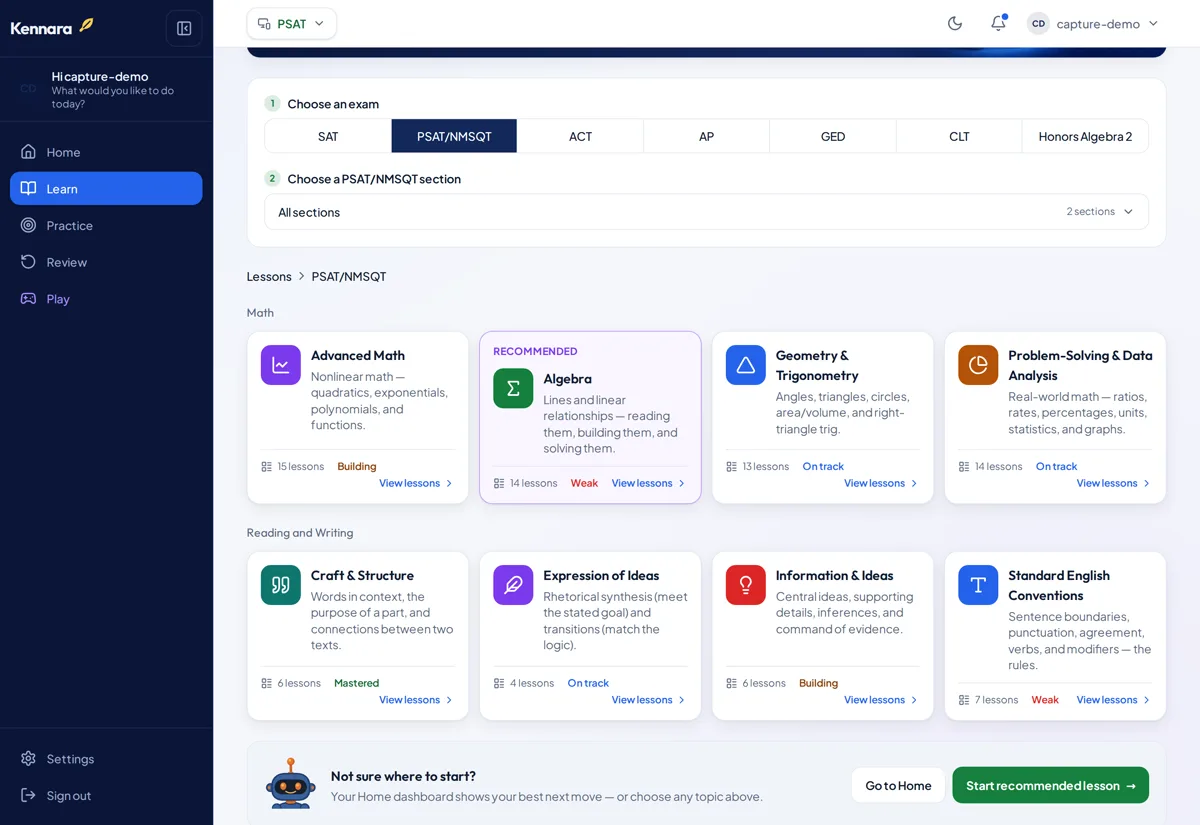Open Learn in the sidebar
Viewport: 1200px width, 825px height.
click(x=106, y=189)
